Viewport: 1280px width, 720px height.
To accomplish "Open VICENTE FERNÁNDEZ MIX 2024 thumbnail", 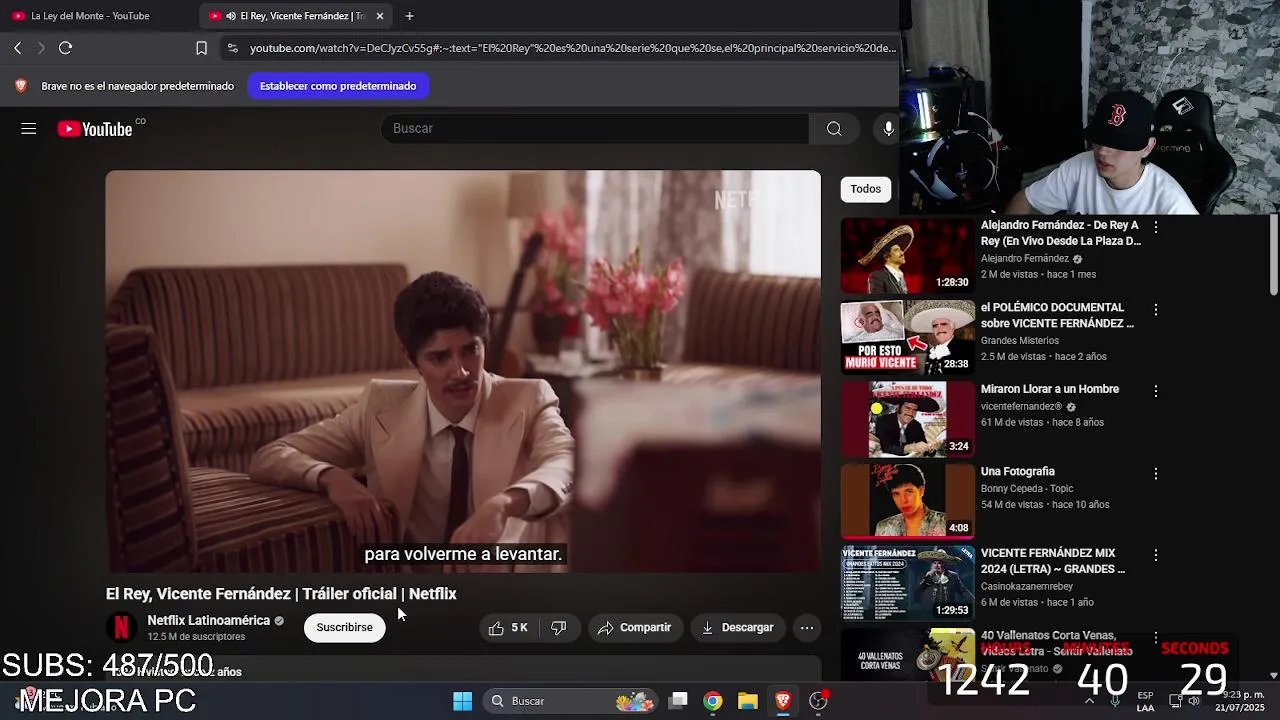I will click(907, 583).
